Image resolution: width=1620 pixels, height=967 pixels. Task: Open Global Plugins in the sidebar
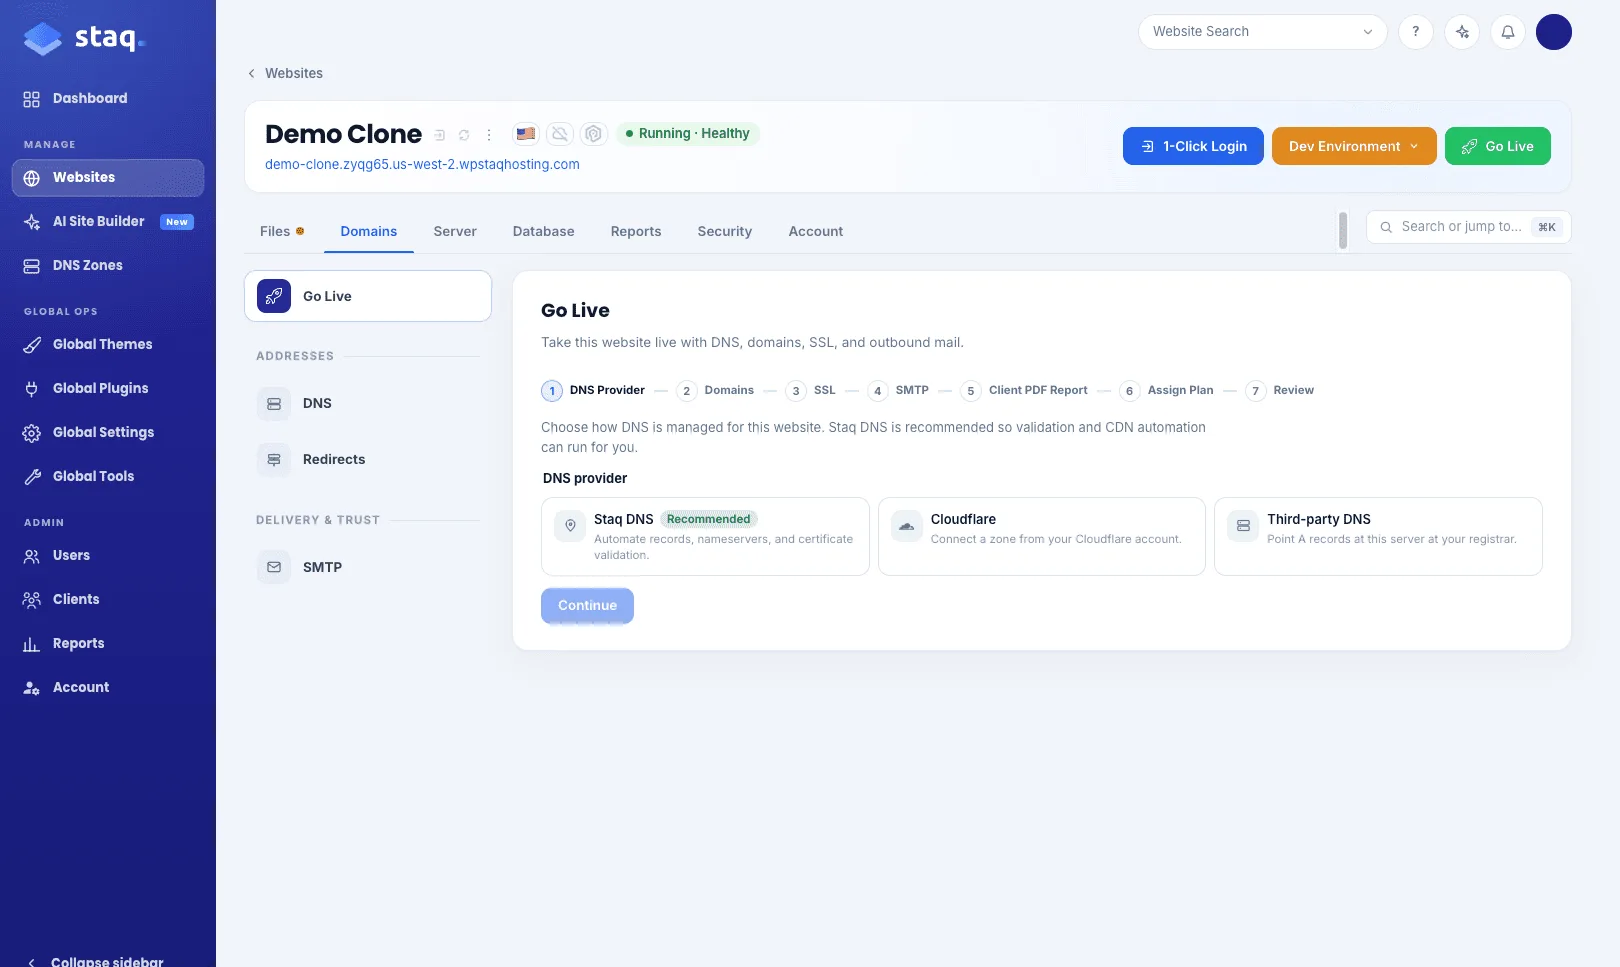click(108, 389)
